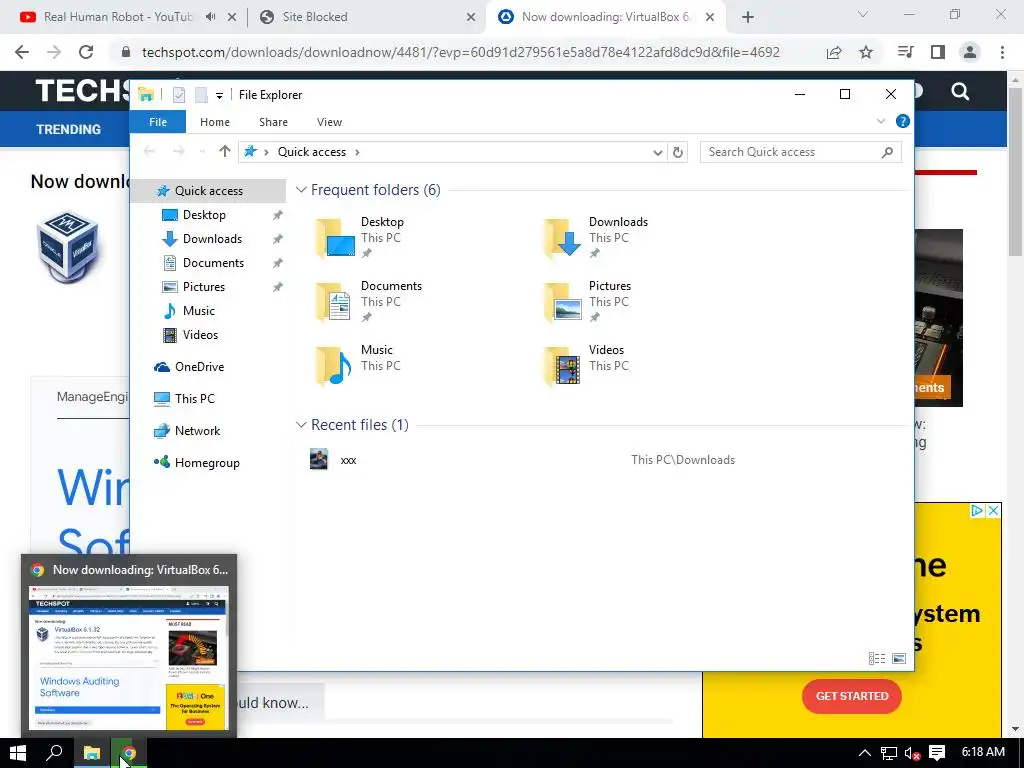Expand the File Explorer ribbon chevron
Image resolution: width=1024 pixels, height=768 pixels.
point(881,121)
